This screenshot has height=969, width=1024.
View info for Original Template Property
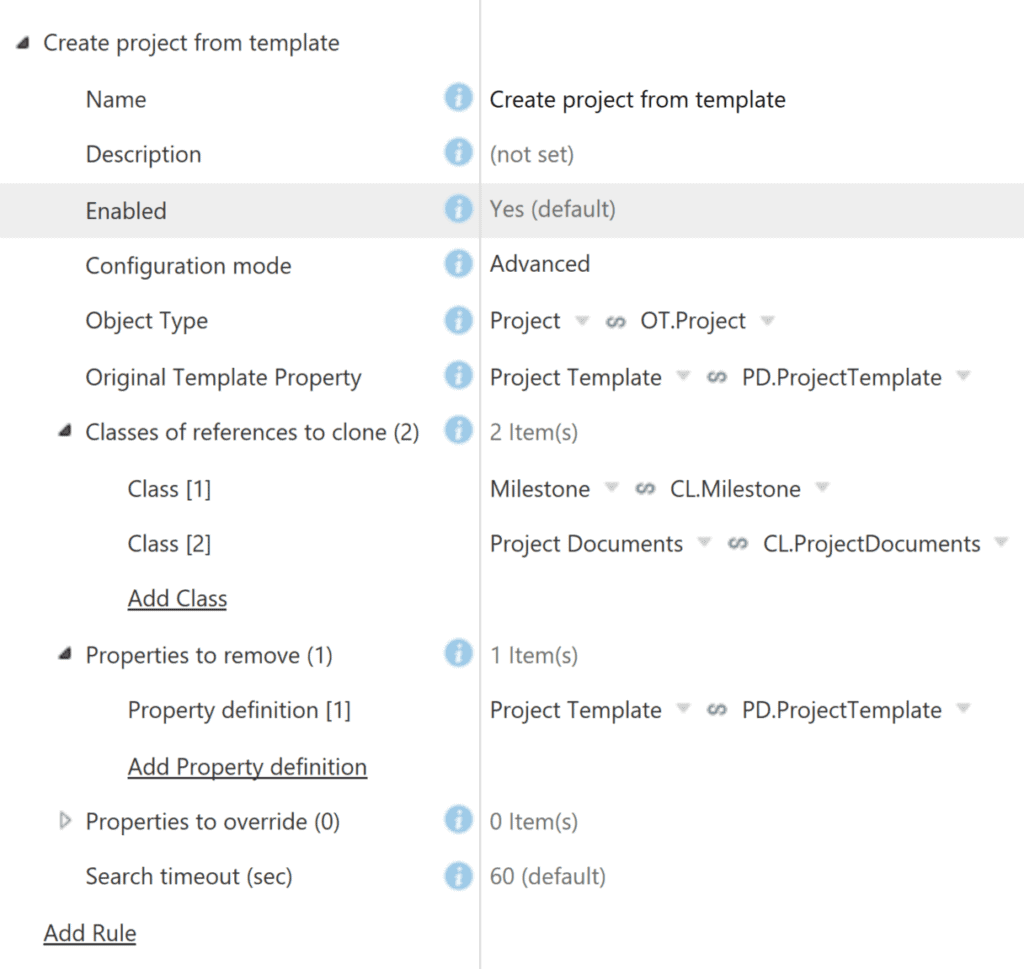coord(458,375)
